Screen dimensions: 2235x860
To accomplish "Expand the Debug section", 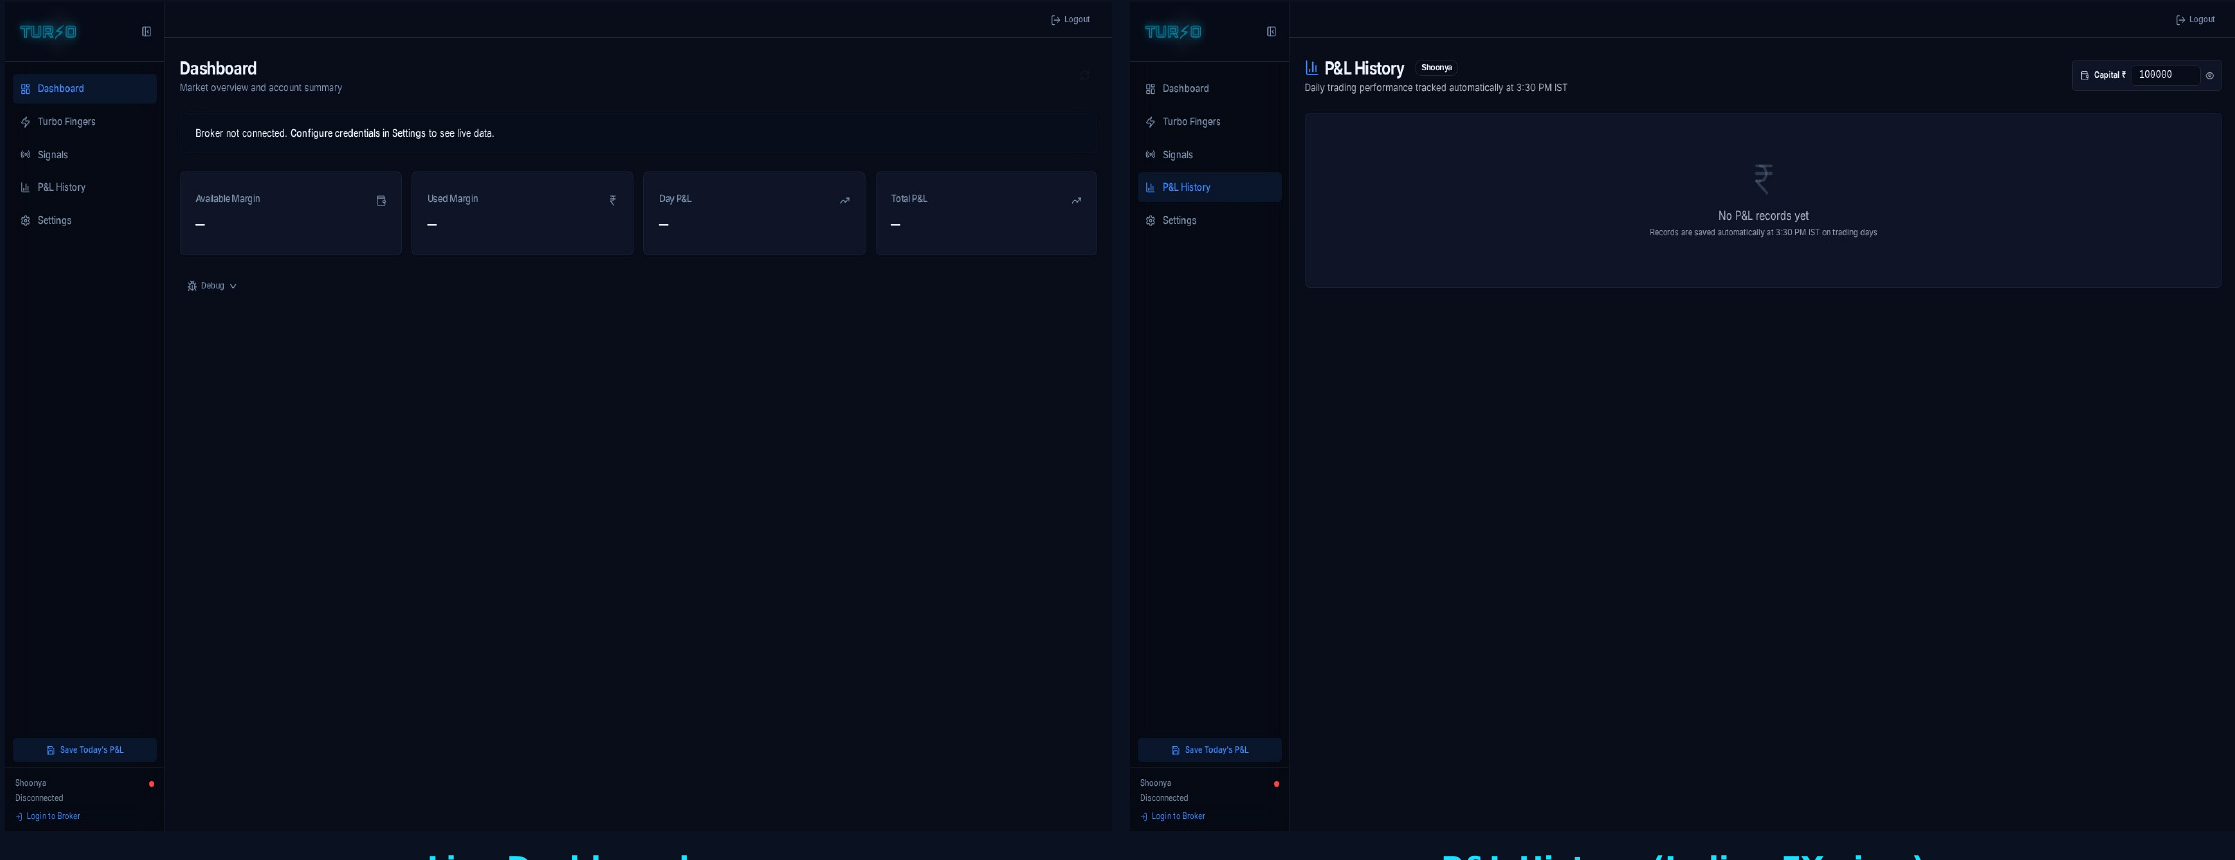I will (212, 286).
